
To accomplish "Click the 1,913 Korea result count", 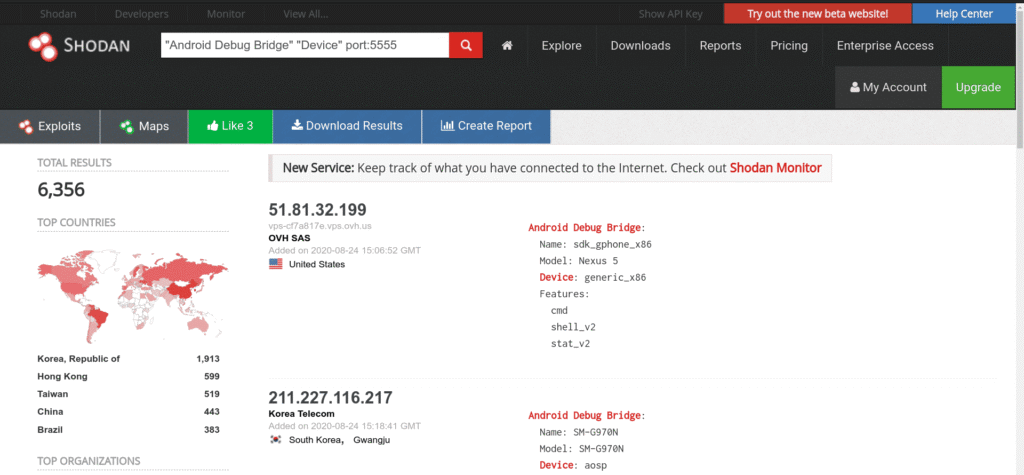I will pos(208,359).
